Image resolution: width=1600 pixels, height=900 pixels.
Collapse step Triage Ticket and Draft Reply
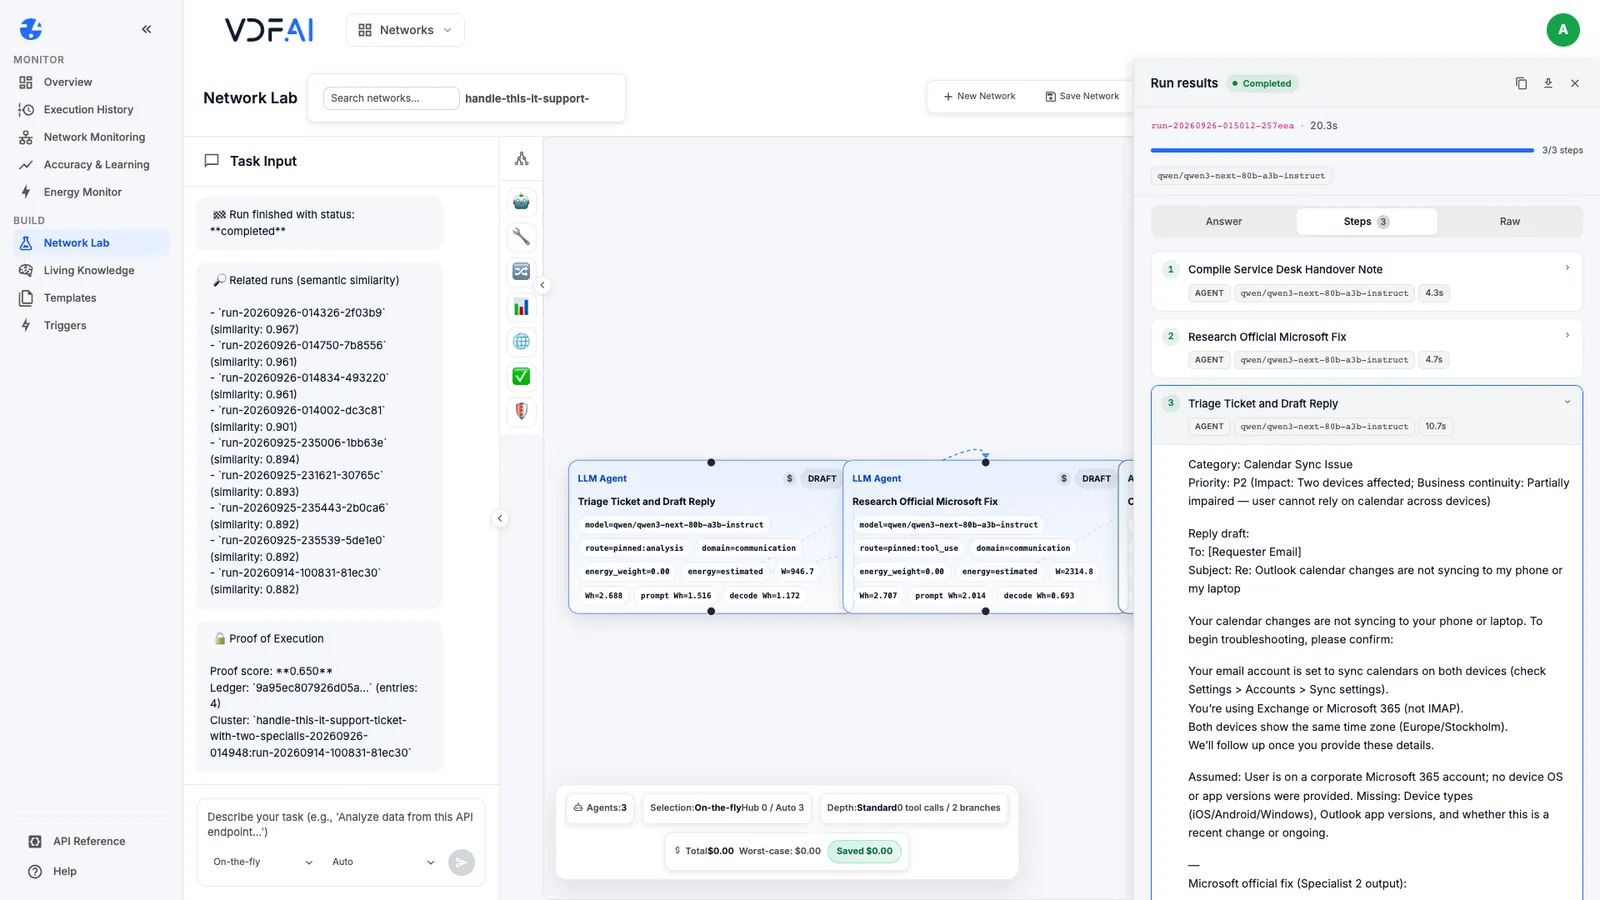tap(1367, 415)
